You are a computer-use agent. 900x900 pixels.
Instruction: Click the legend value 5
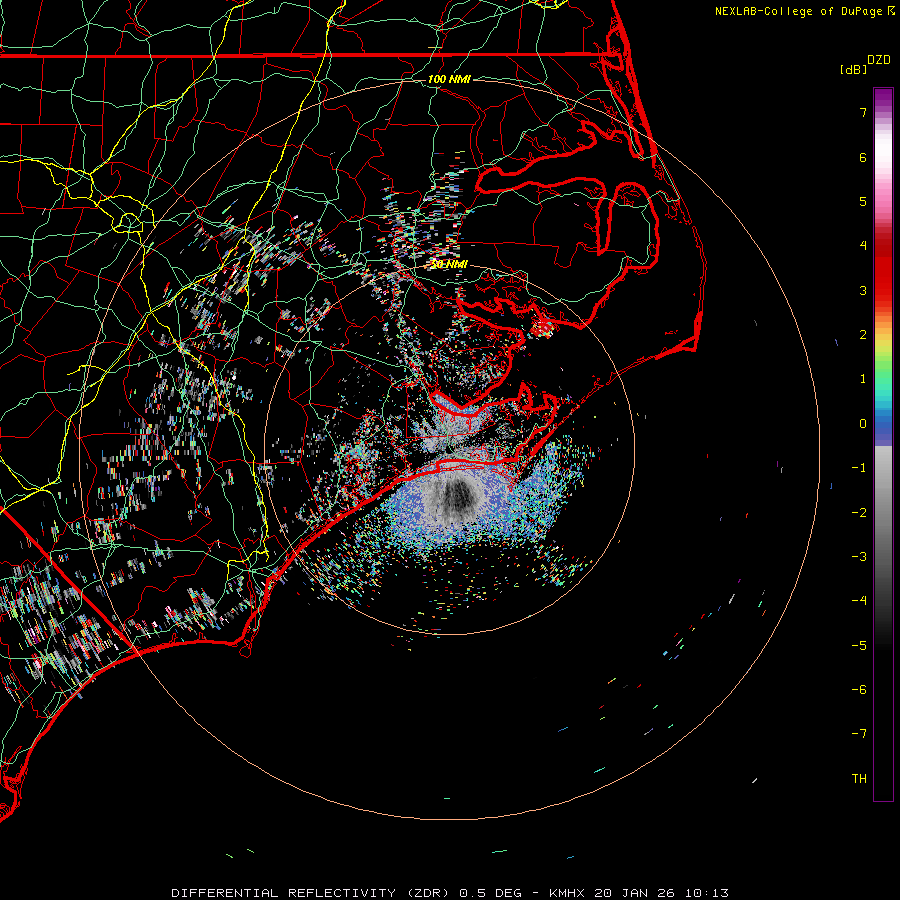click(x=863, y=201)
